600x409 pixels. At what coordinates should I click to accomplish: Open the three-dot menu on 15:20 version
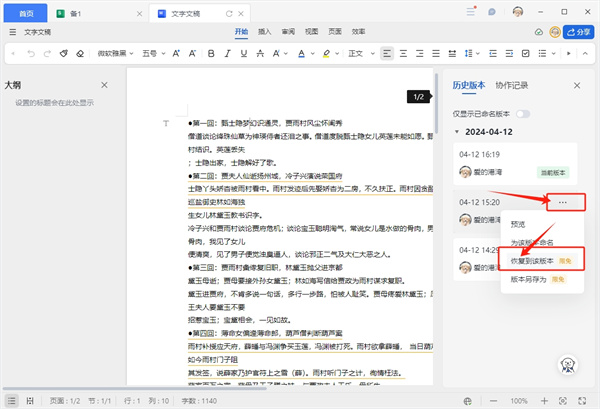coord(563,202)
